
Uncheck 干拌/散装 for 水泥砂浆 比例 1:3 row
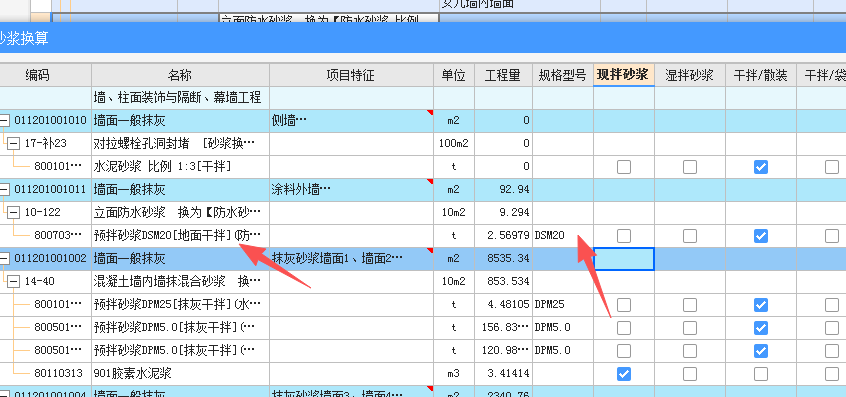[x=761, y=167]
